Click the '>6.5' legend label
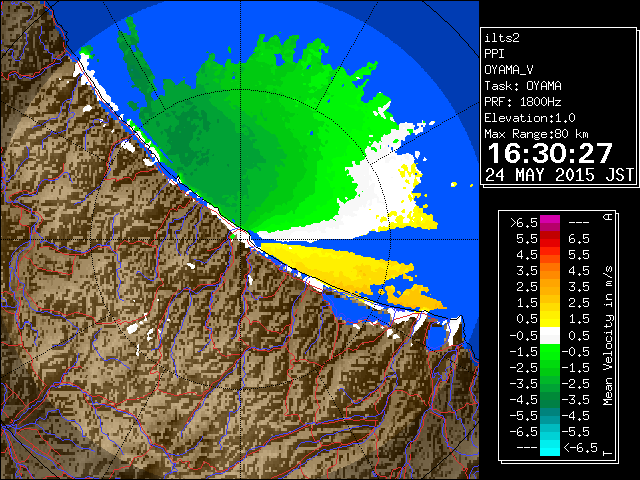The height and width of the screenshot is (480, 640). (x=524, y=223)
